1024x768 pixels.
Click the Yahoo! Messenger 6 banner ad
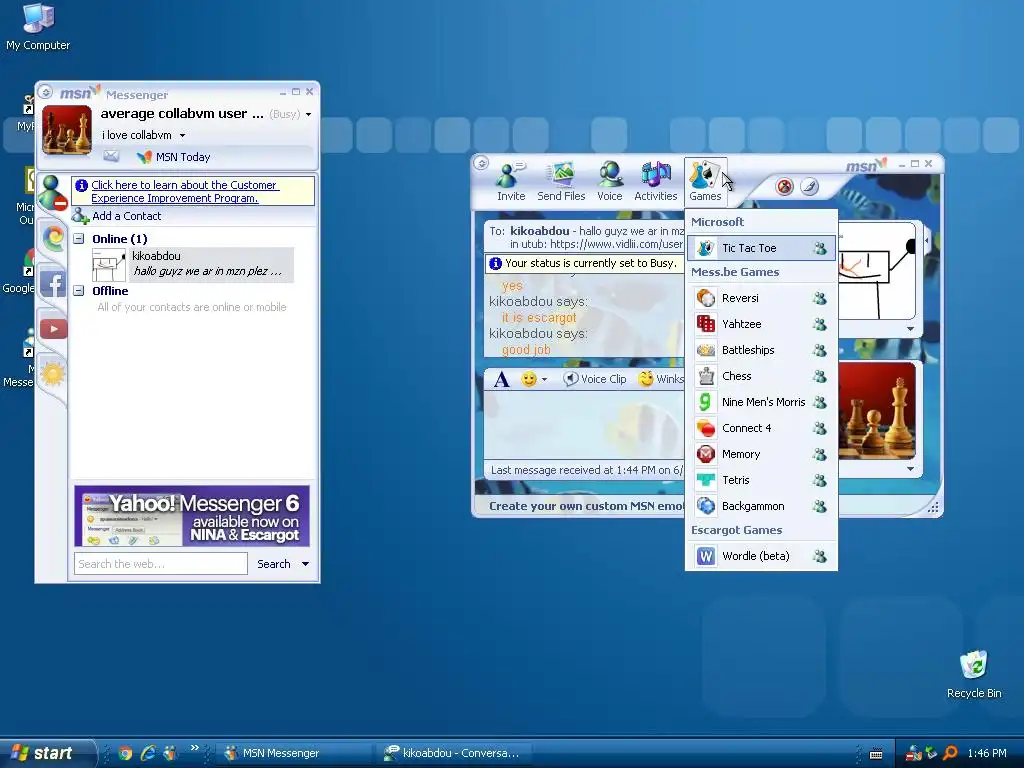(x=192, y=516)
